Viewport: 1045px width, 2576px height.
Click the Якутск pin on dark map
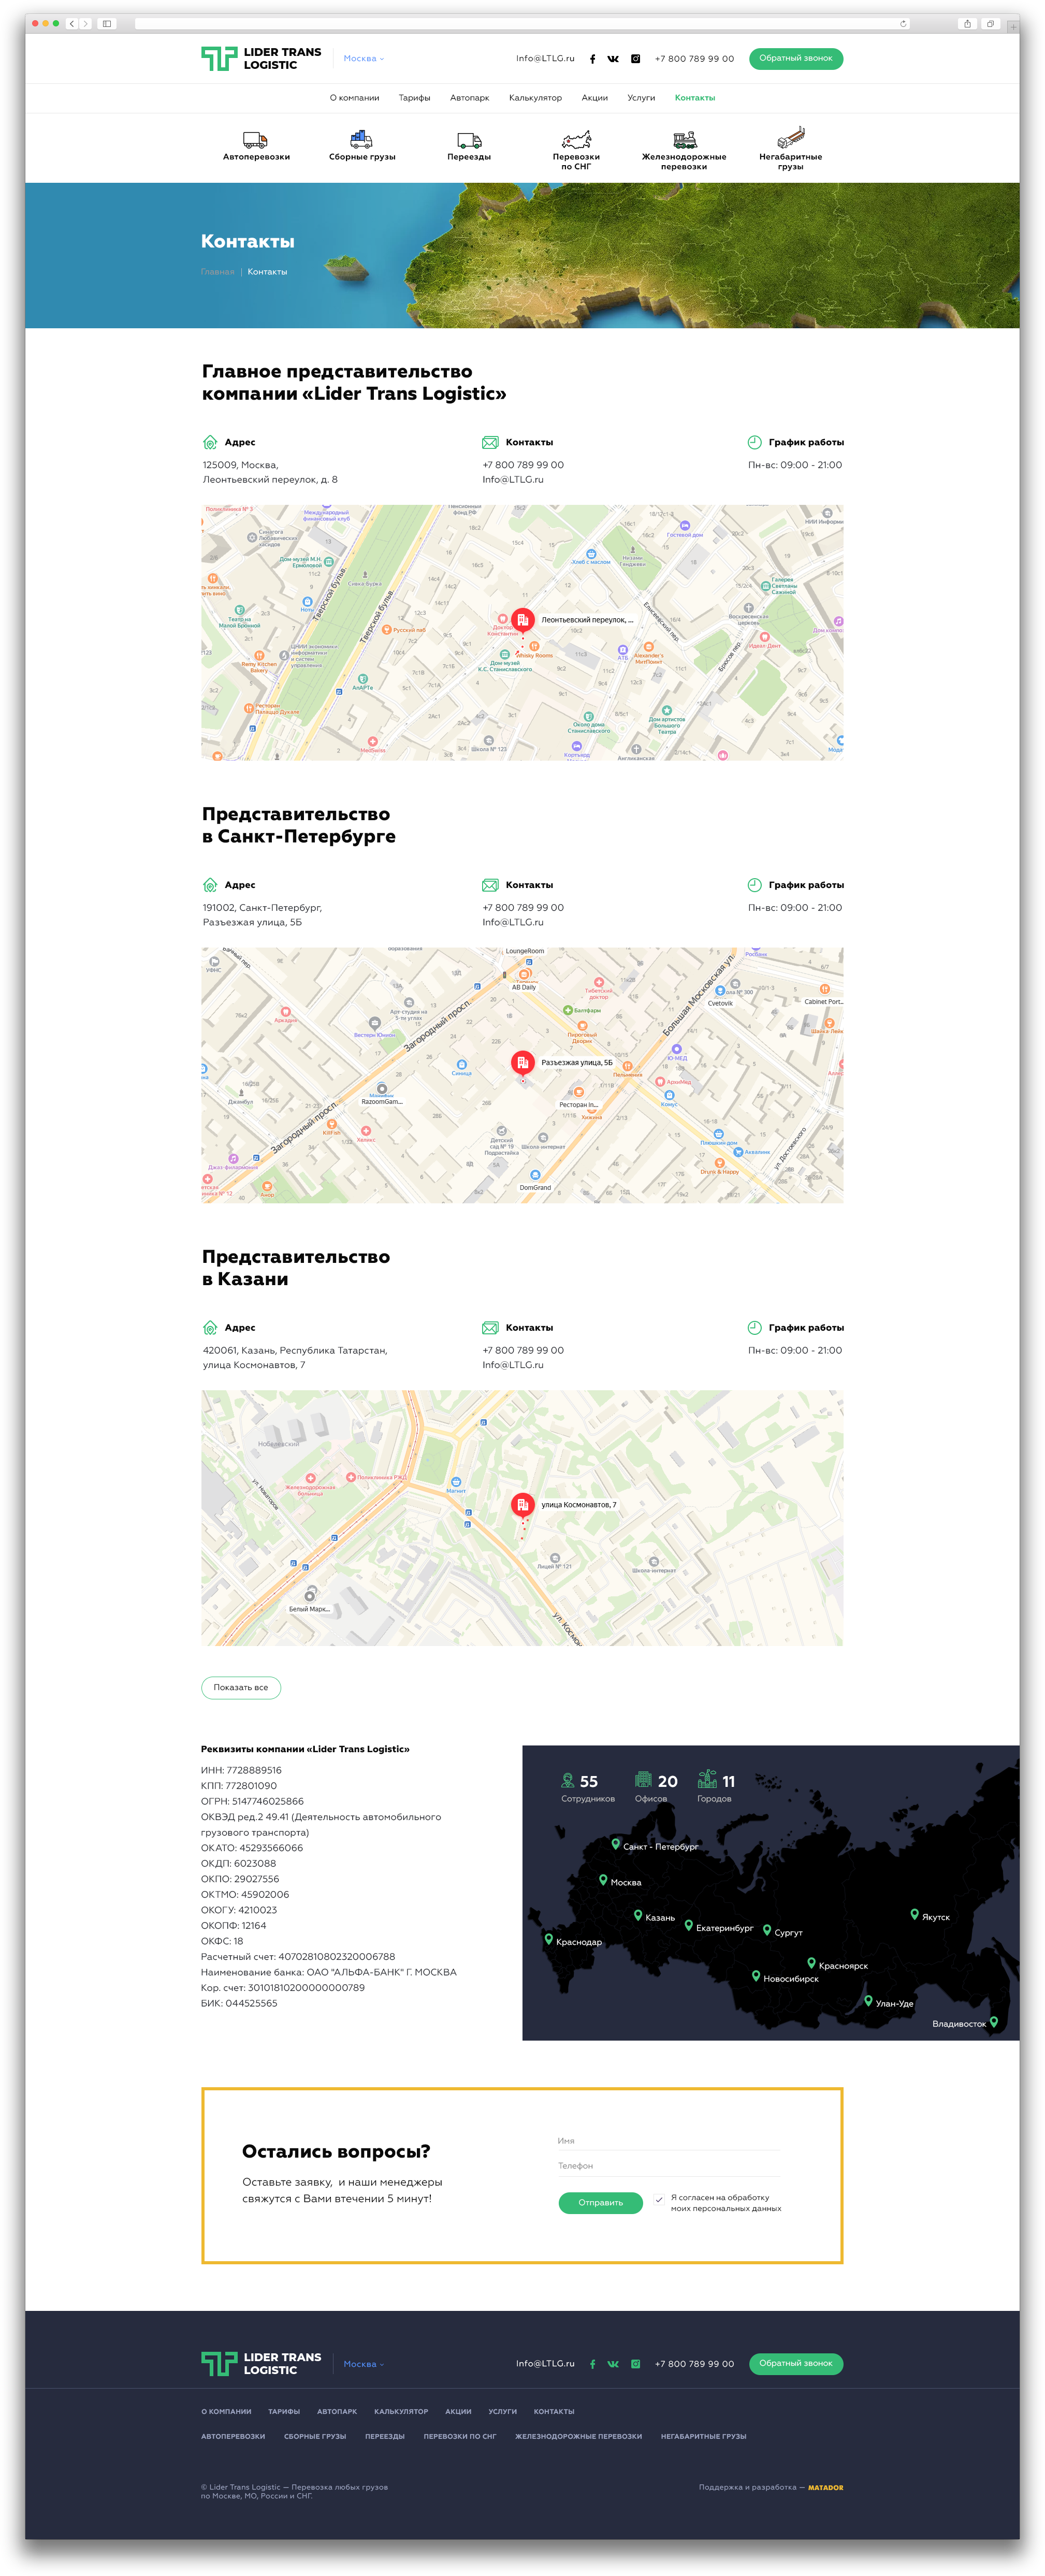[914, 1915]
